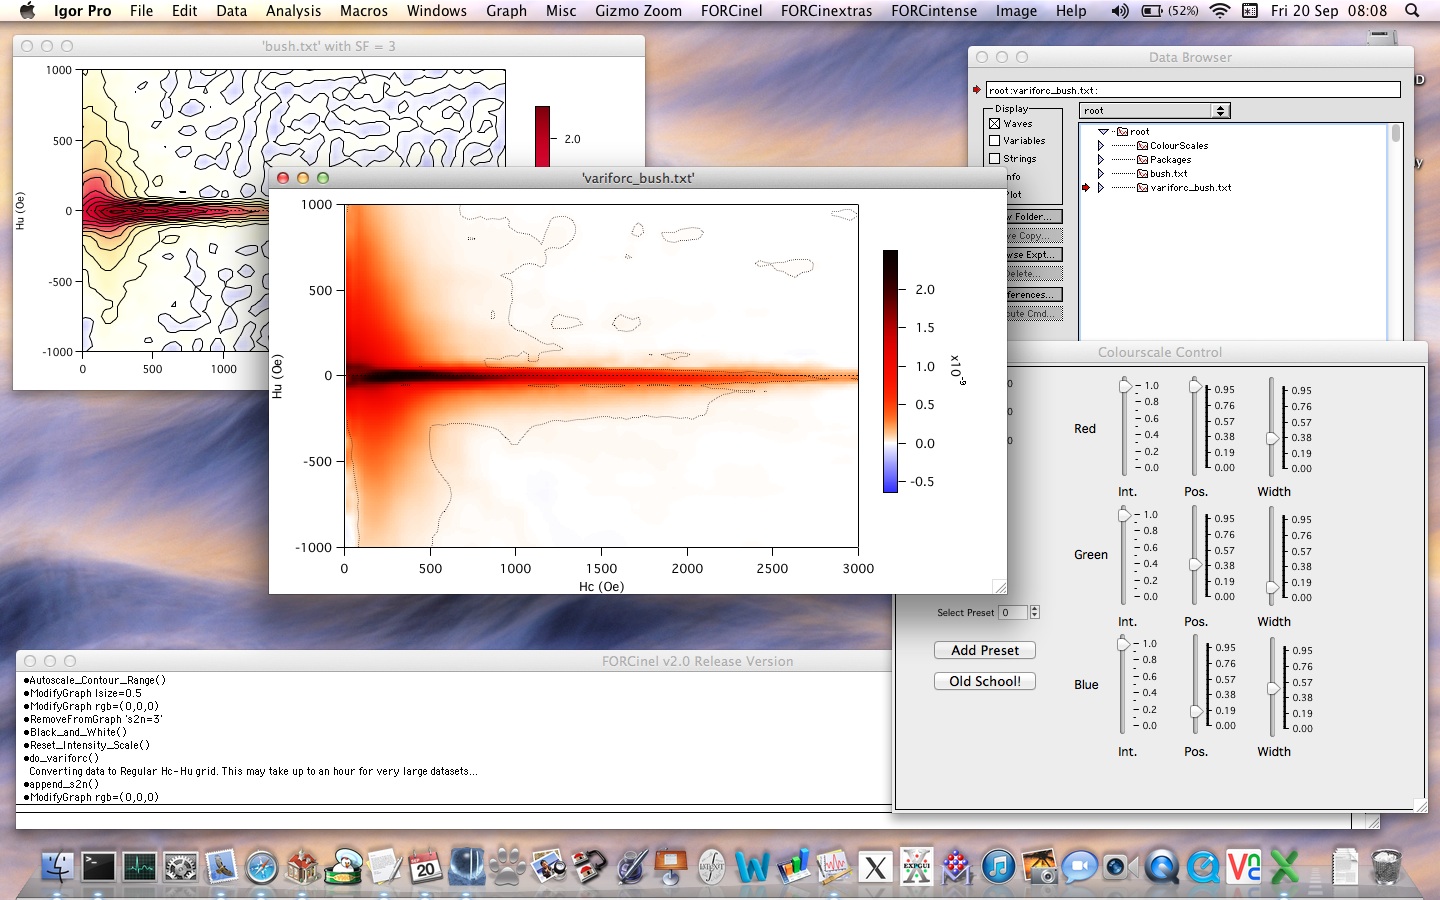The height and width of the screenshot is (900, 1440).
Task: Enable the Variables display checkbox
Action: point(995,141)
